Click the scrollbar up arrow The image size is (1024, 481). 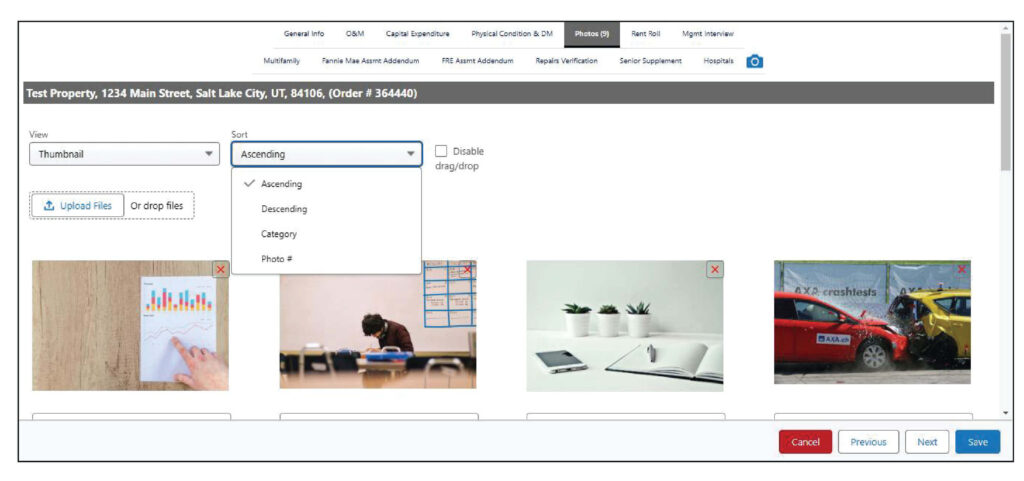click(1005, 28)
